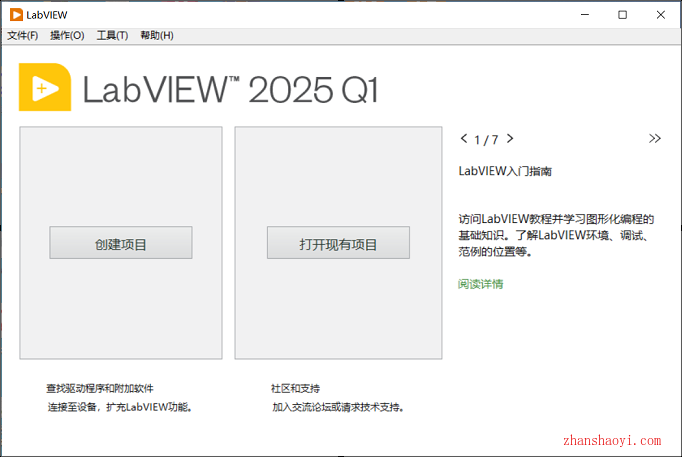
Task: Click the yellow LabVIEW logo
Action: (x=45, y=88)
